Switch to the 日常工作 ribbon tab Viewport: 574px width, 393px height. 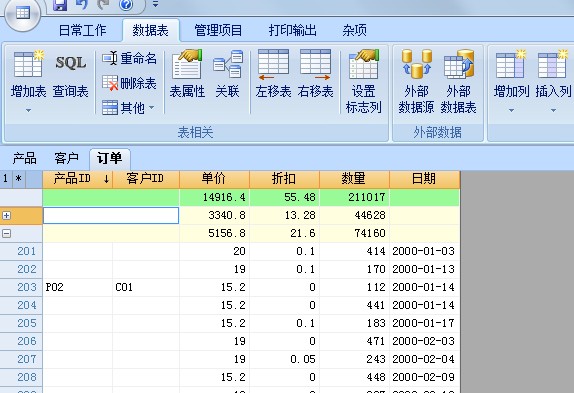tap(82, 30)
